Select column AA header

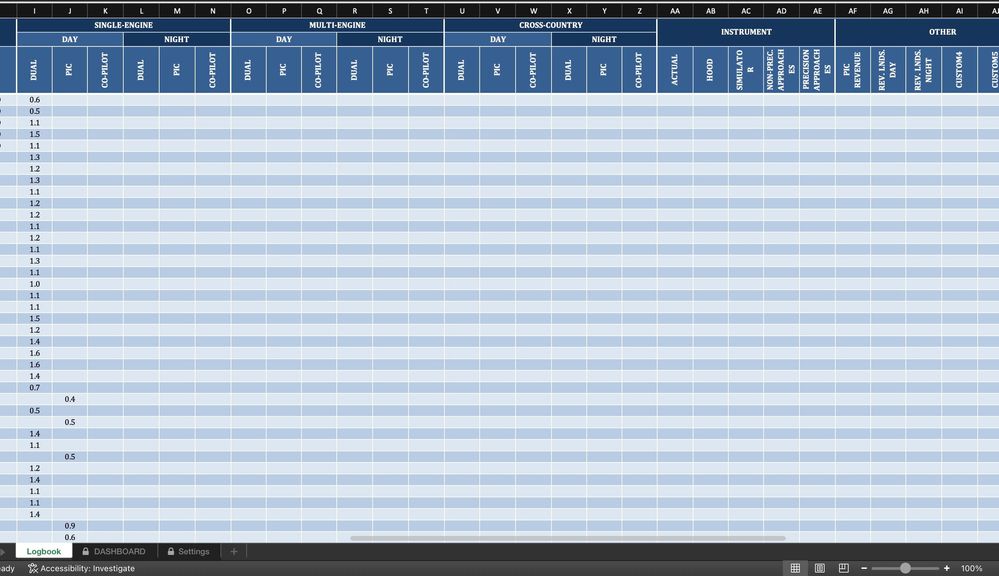point(675,11)
